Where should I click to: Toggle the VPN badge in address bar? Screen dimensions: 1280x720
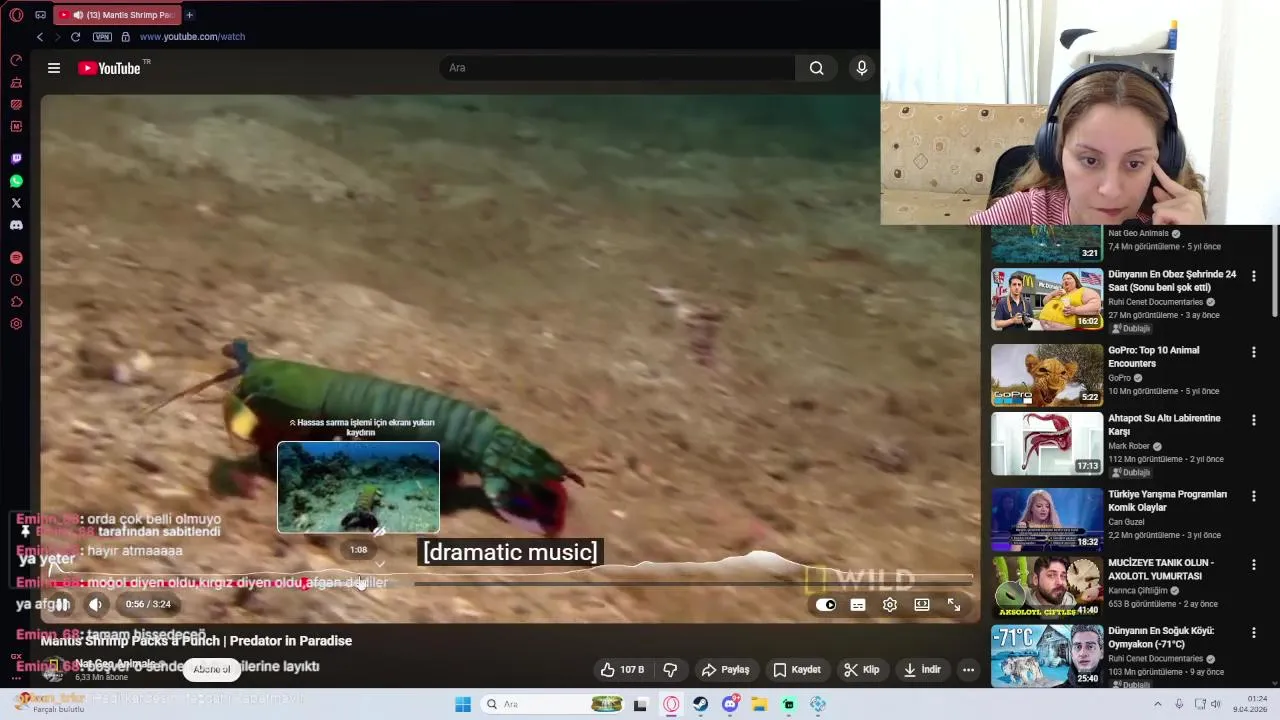point(102,37)
